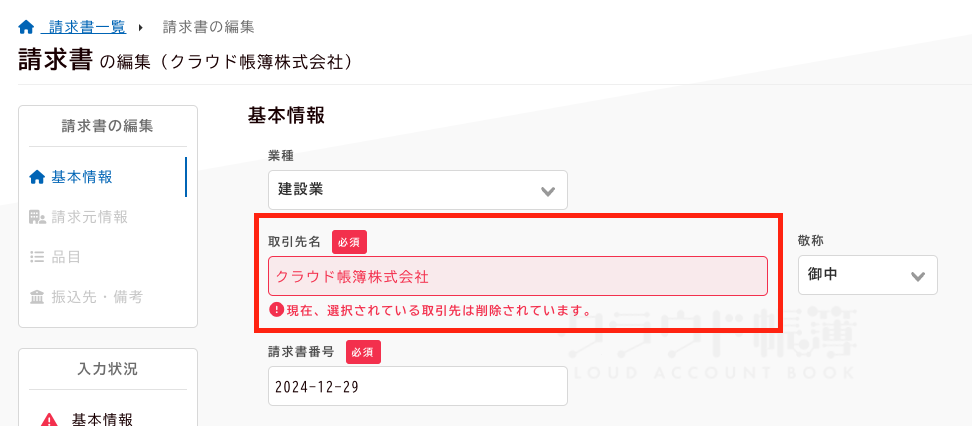Click the bank icon beside 振込先・備考
Image resolution: width=972 pixels, height=426 pixels.
[x=37, y=297]
